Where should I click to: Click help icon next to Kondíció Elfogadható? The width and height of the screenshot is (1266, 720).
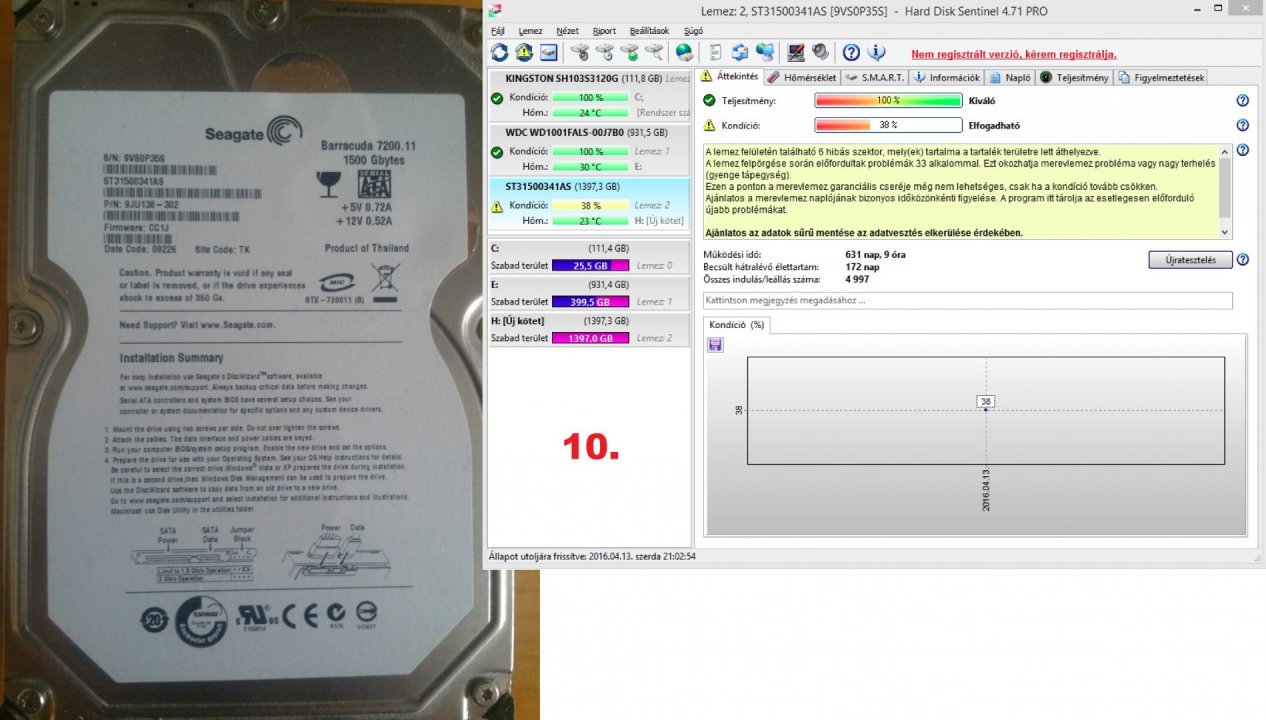(1243, 125)
